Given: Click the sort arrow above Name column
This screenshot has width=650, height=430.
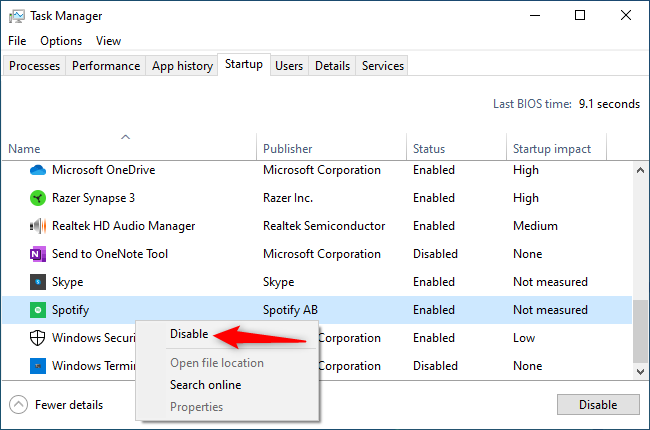Looking at the screenshot, I should coord(126,137).
